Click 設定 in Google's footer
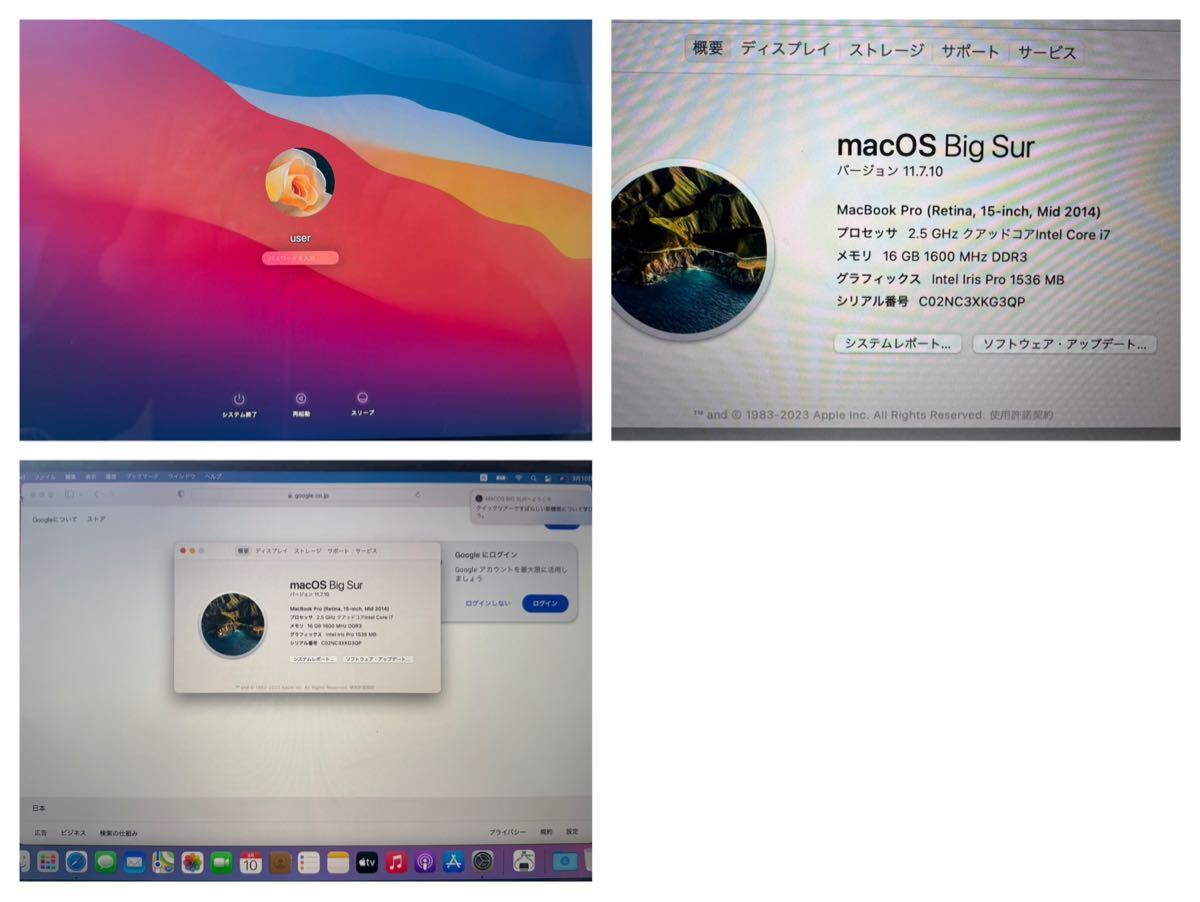The height and width of the screenshot is (902, 1200). click(572, 833)
